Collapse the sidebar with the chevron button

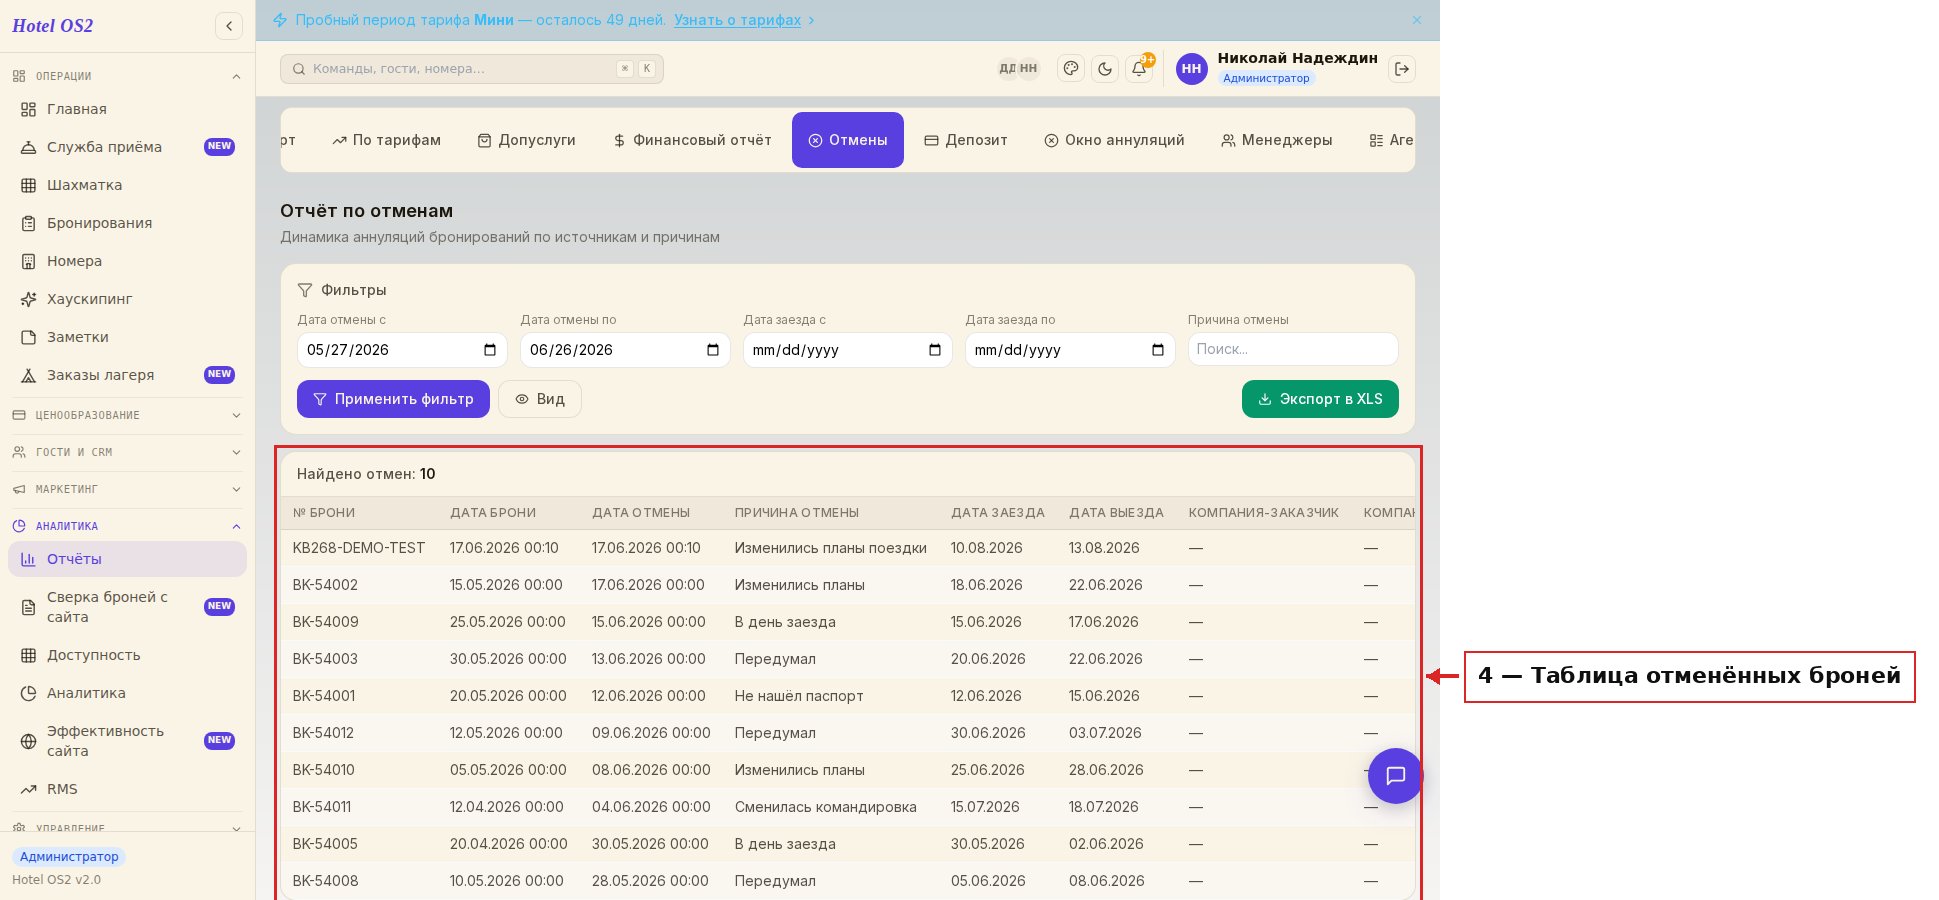coord(229,26)
